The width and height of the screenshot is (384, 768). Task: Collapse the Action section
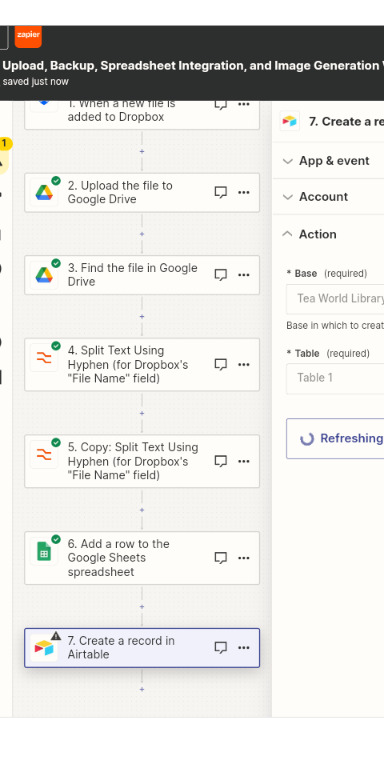tap(328, 234)
